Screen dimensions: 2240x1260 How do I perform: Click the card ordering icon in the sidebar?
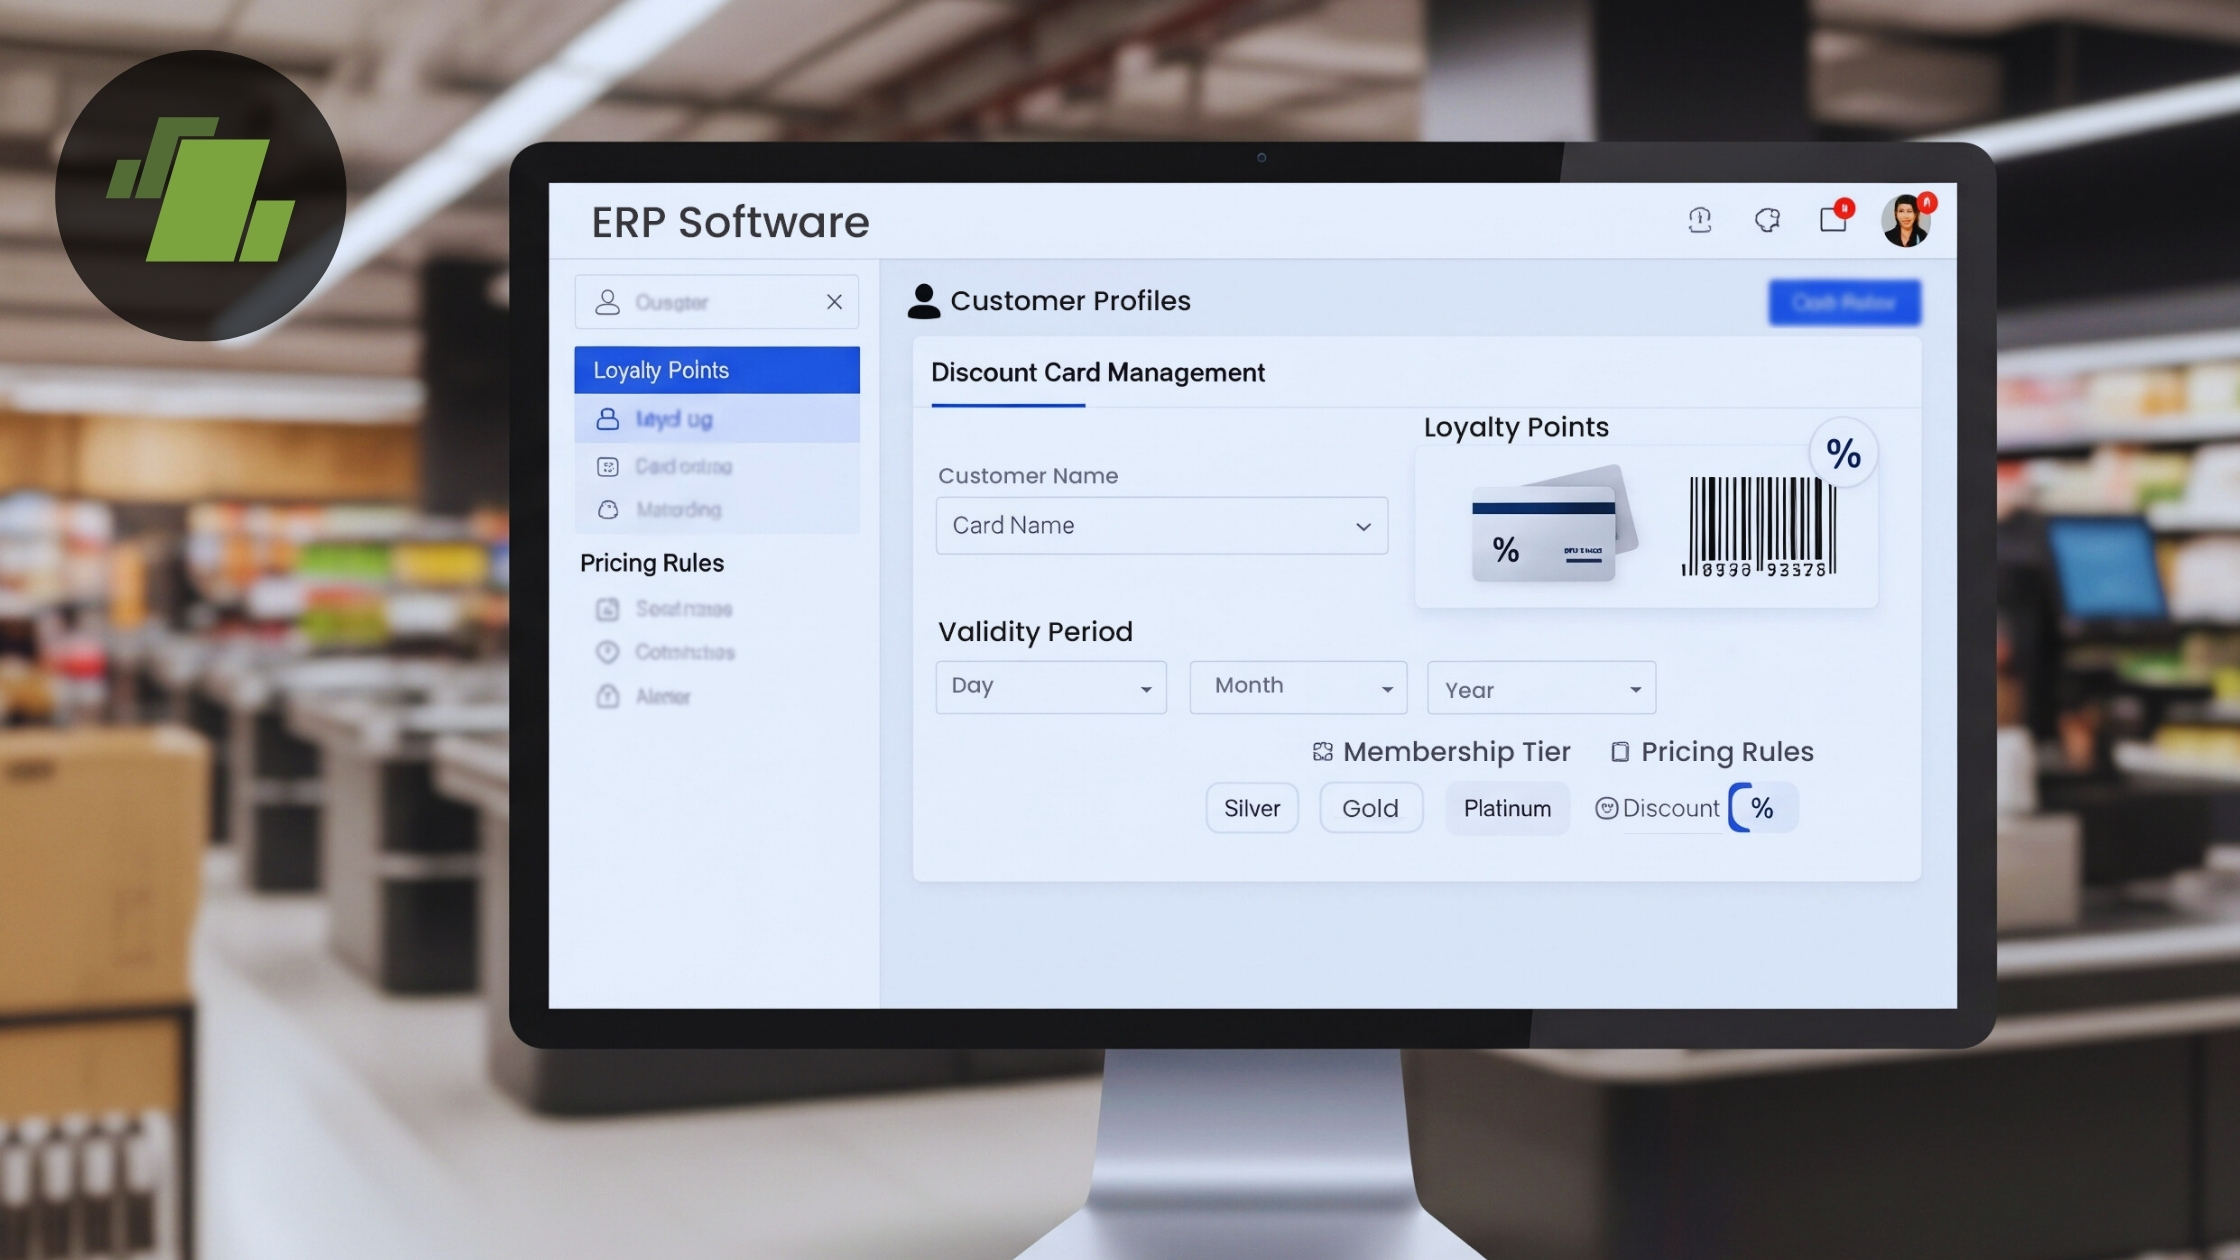[x=608, y=465]
